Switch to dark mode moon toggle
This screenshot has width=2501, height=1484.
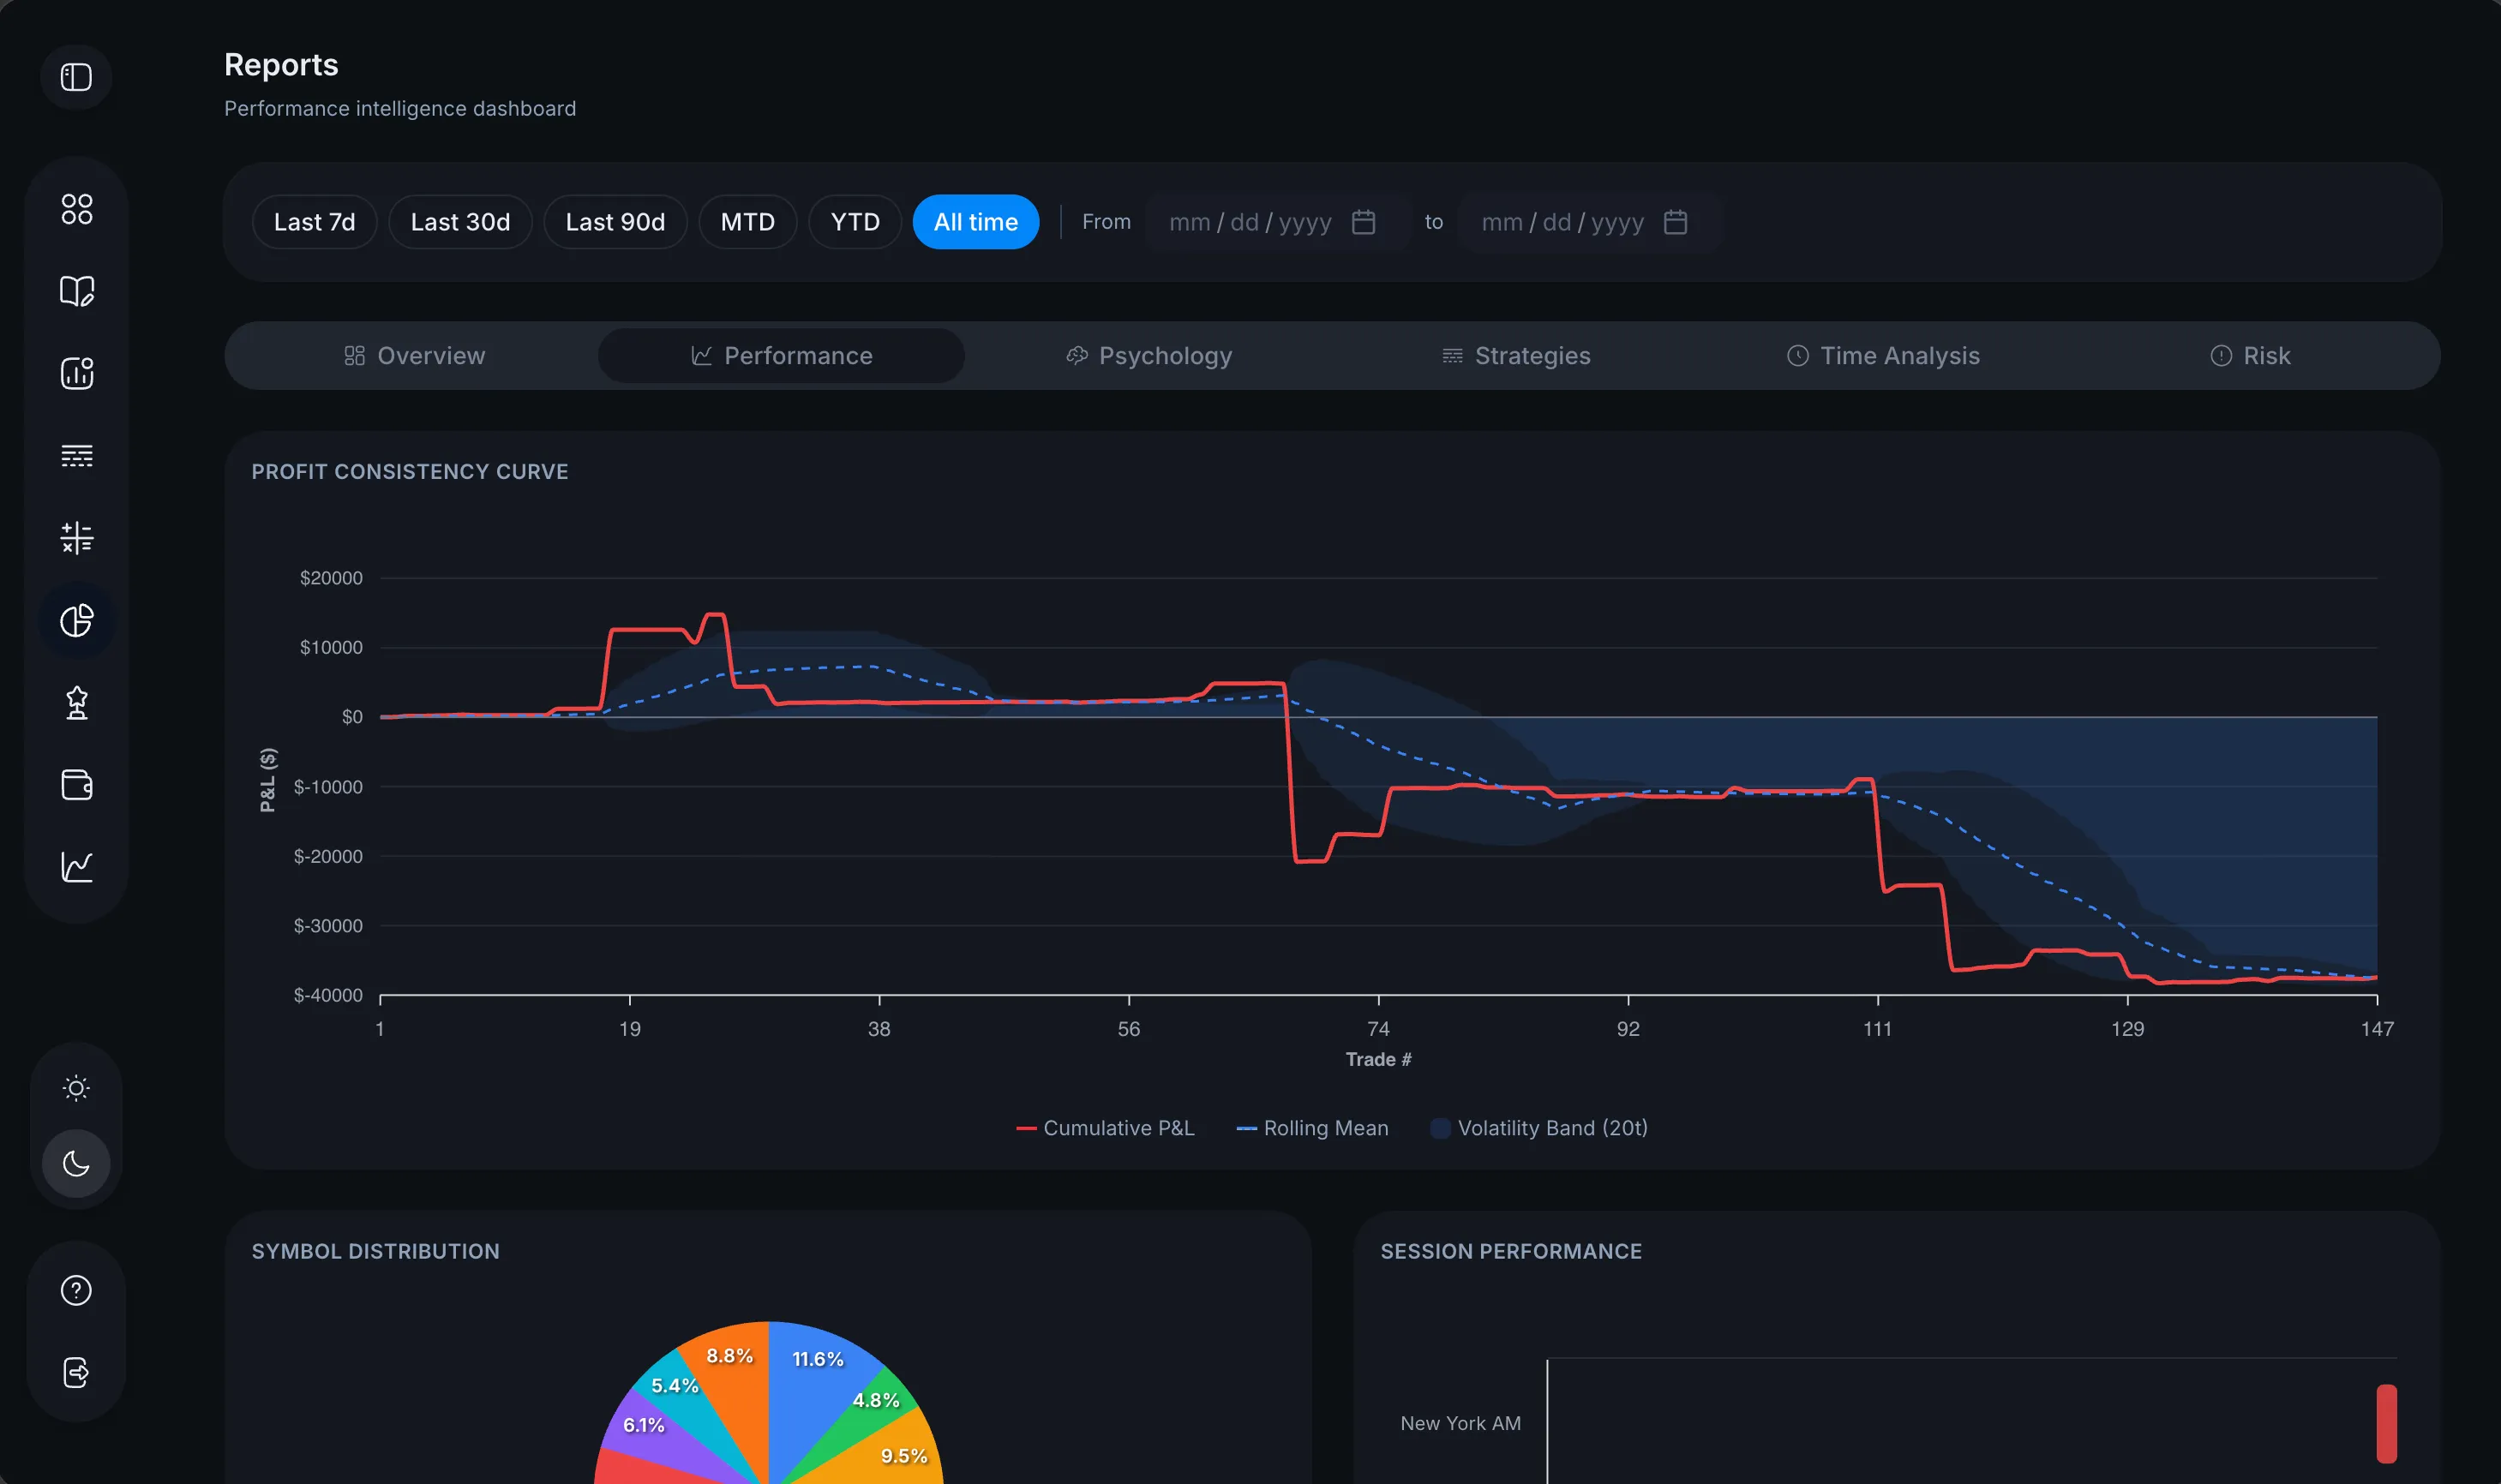pos(76,1164)
